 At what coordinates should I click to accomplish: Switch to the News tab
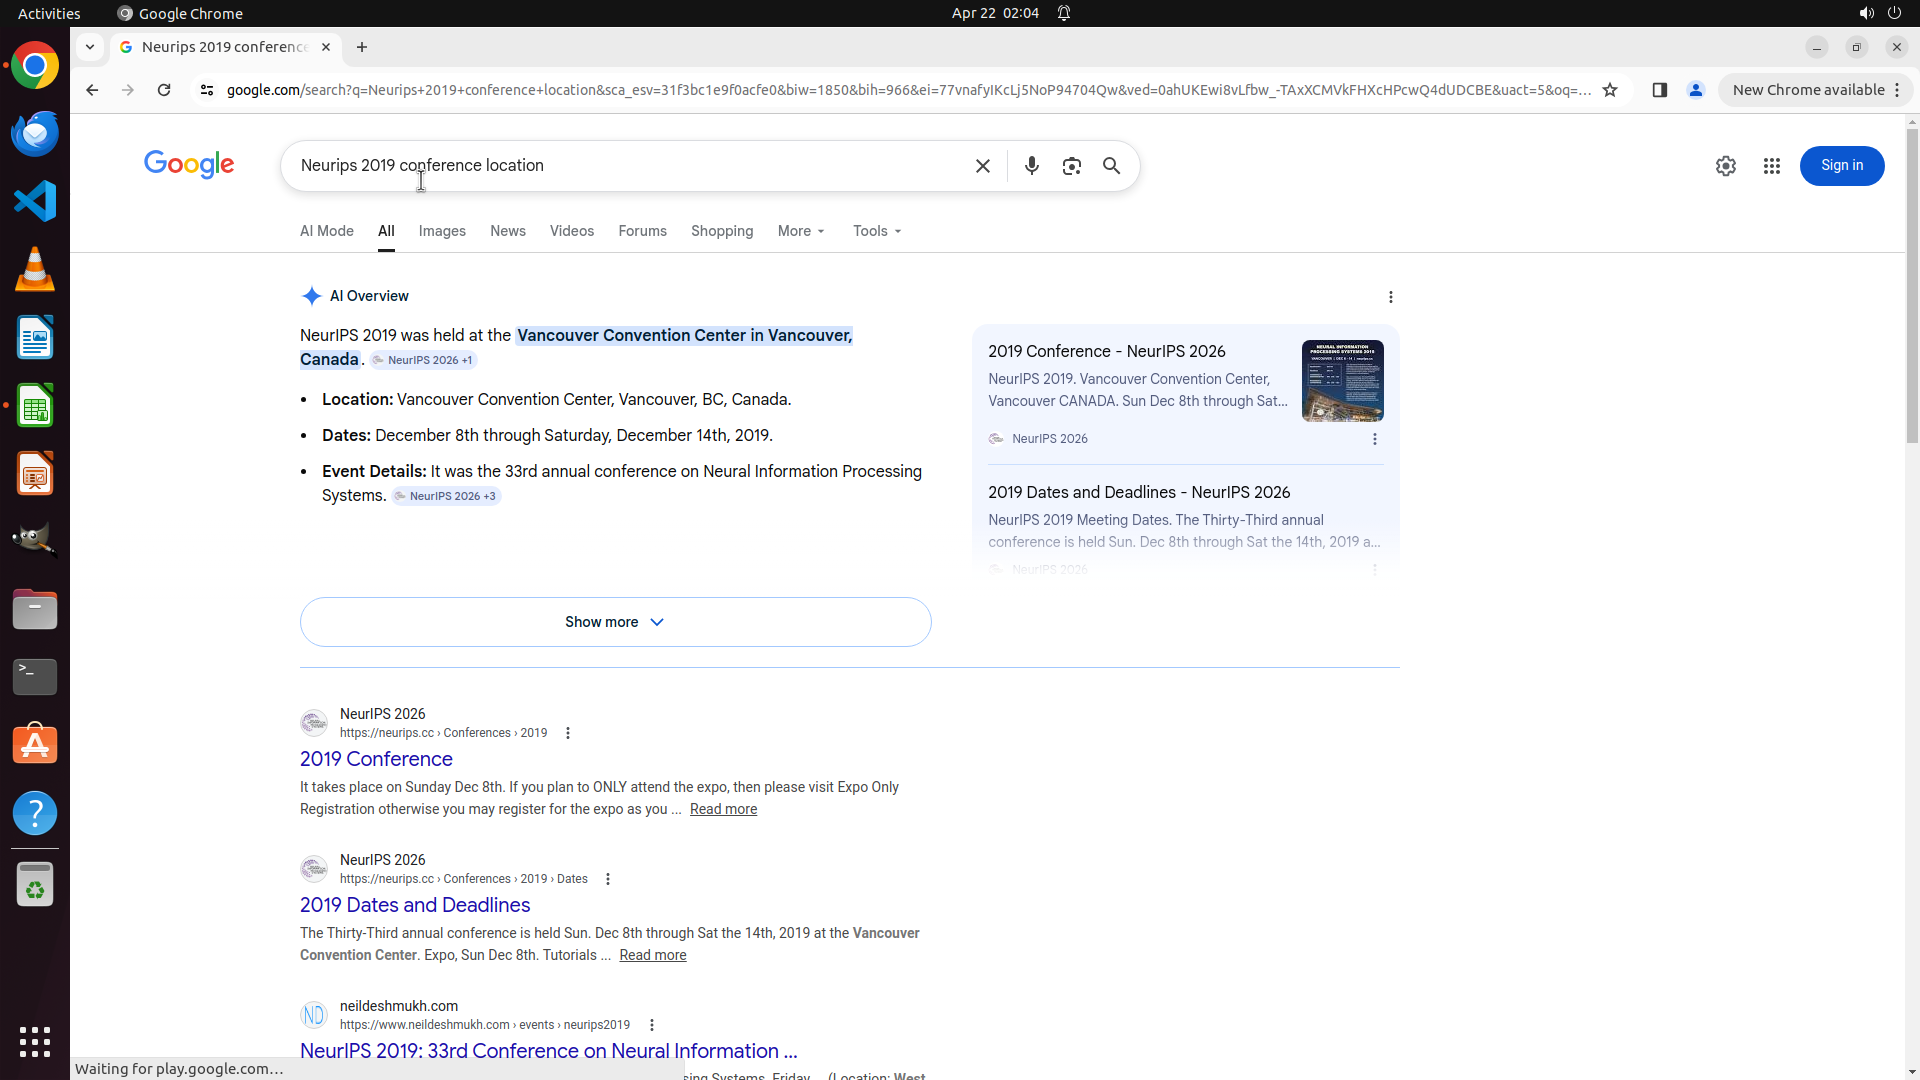point(507,231)
